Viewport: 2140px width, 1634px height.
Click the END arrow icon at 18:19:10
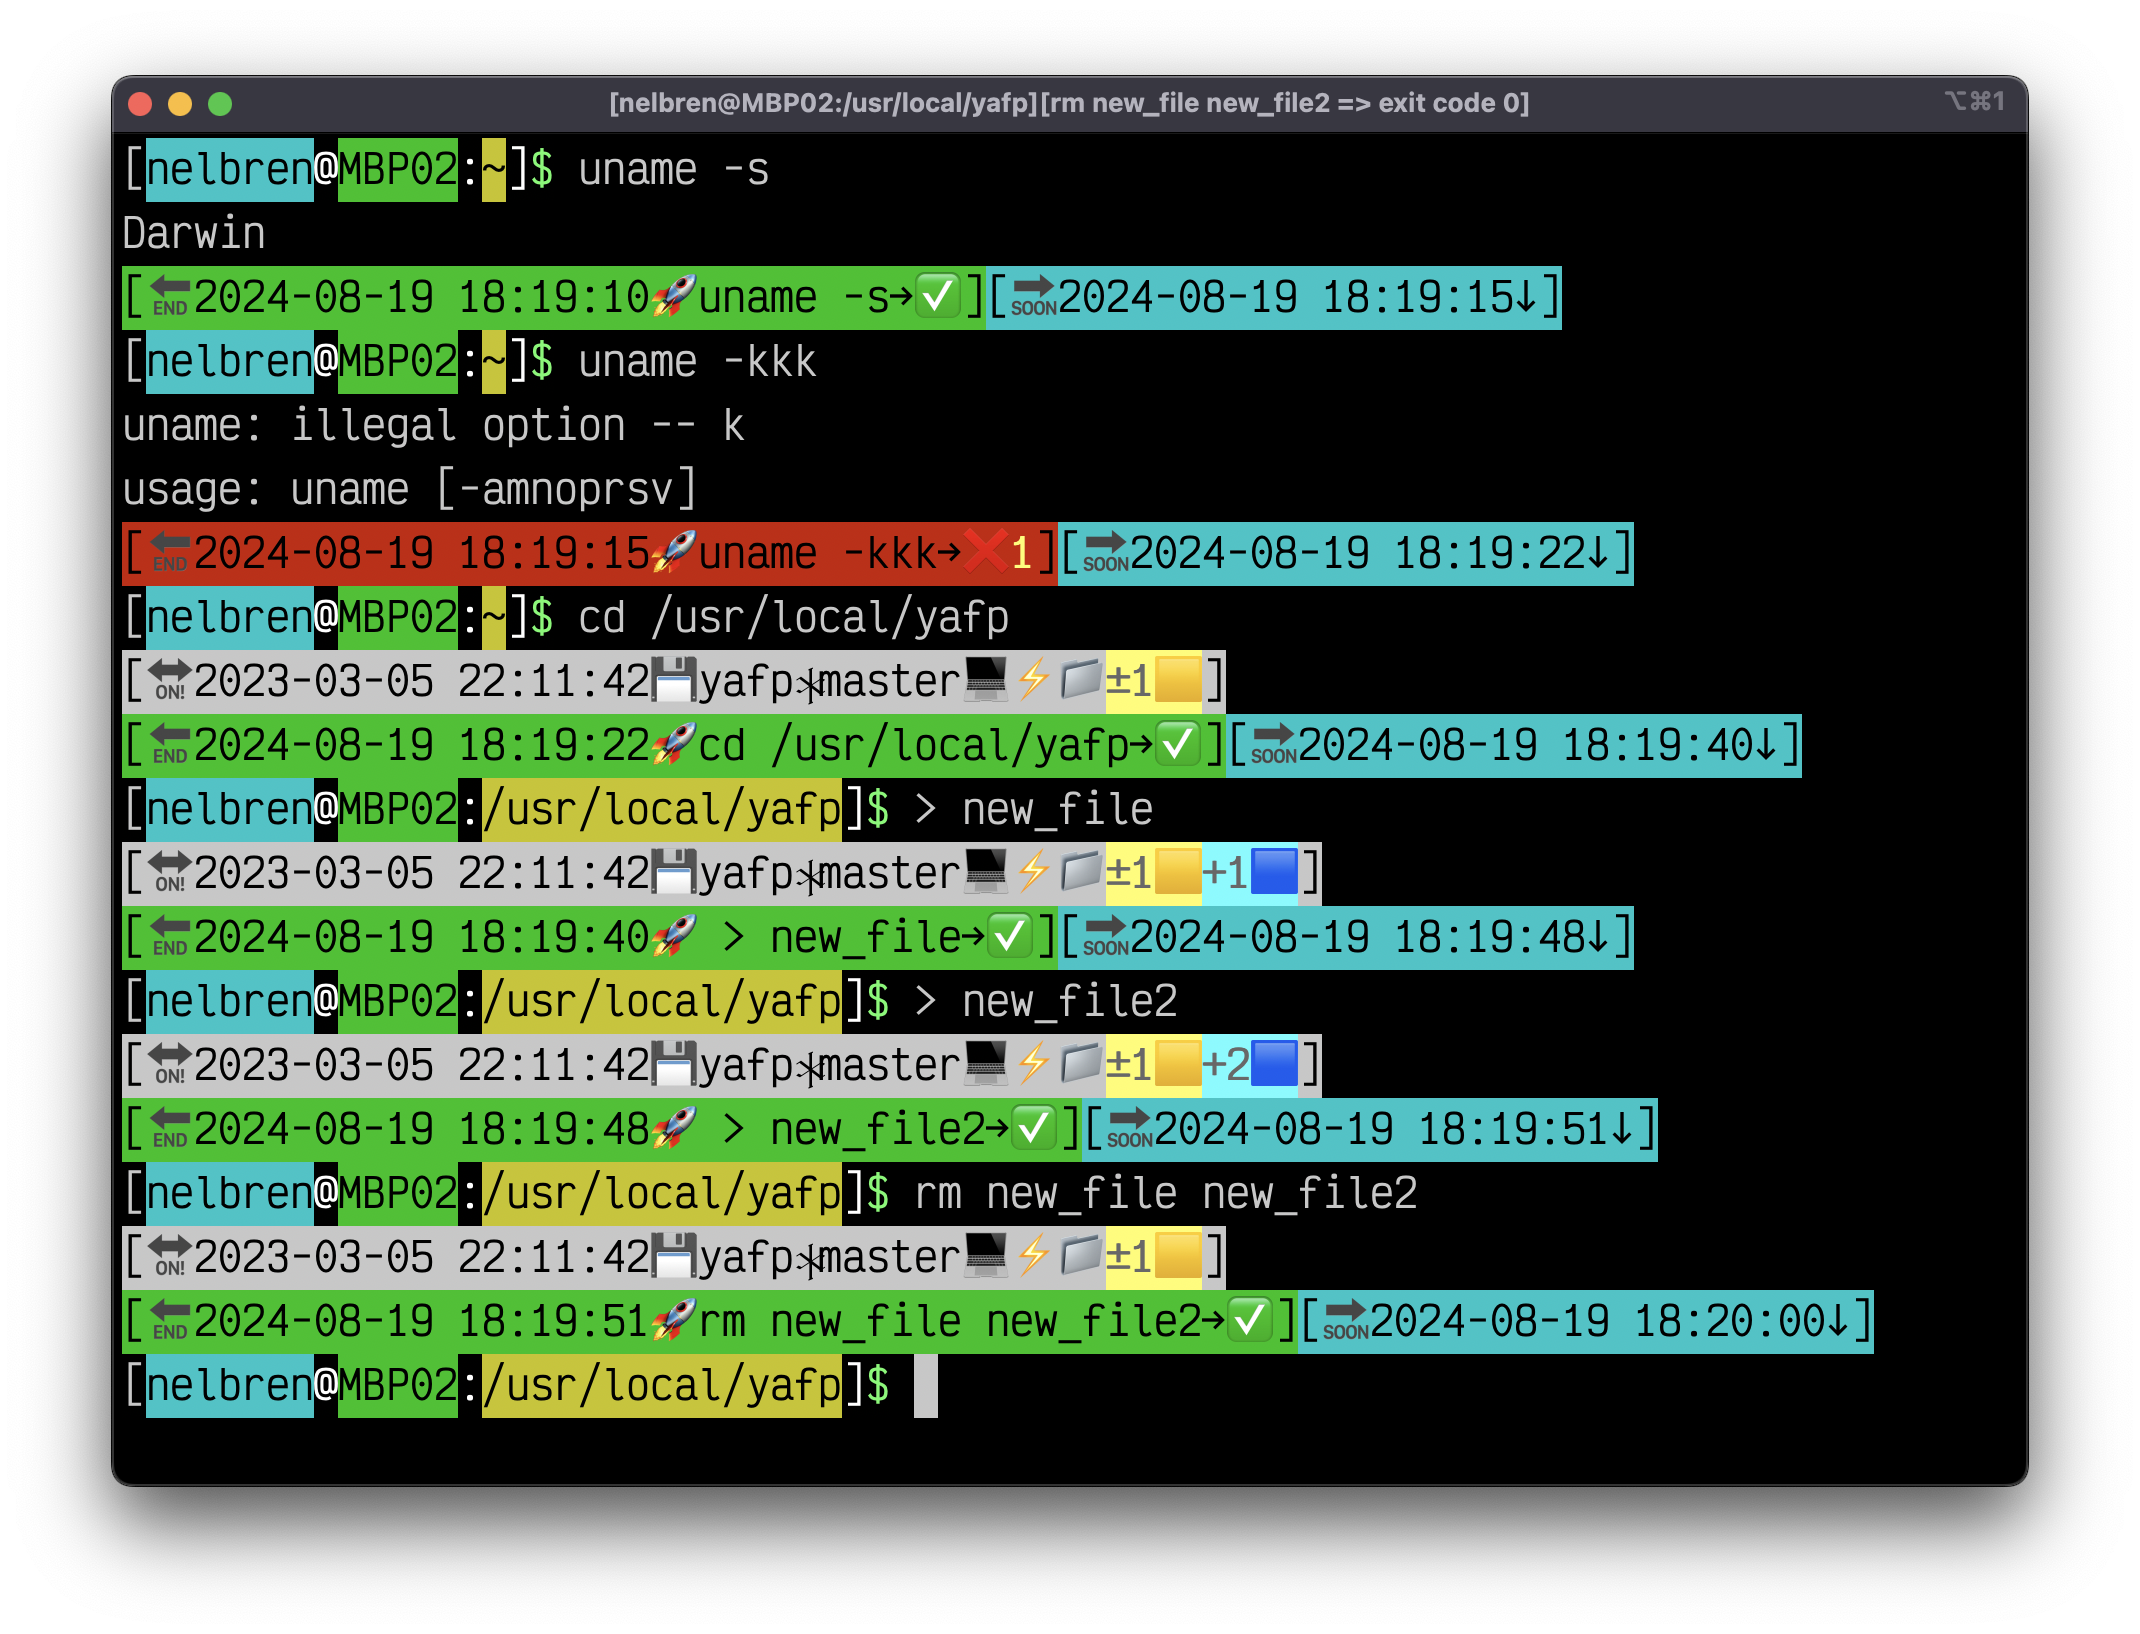(x=170, y=297)
